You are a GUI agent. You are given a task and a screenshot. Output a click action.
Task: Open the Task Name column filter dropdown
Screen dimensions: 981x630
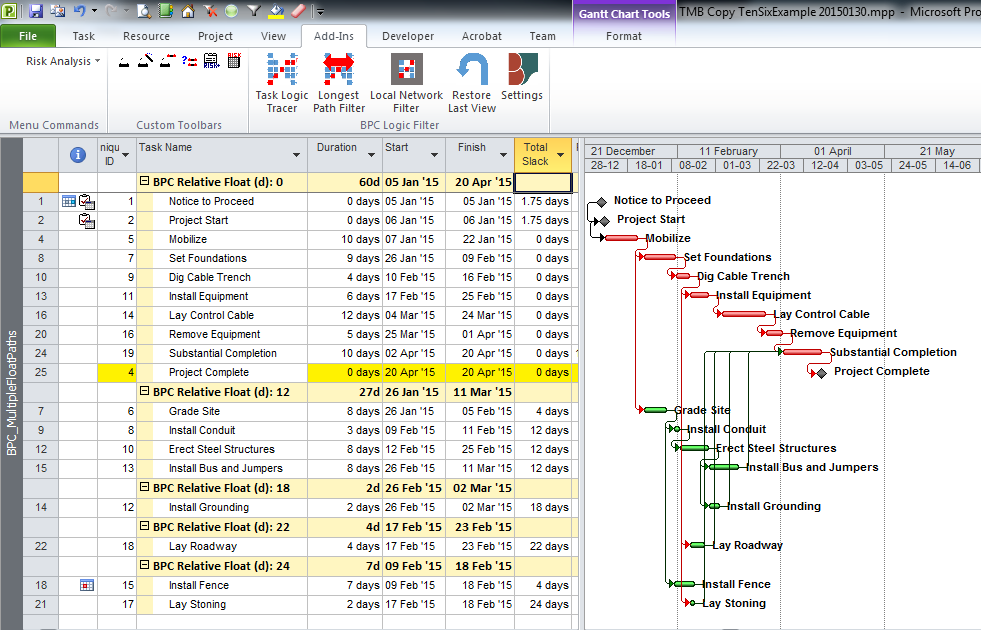(296, 155)
